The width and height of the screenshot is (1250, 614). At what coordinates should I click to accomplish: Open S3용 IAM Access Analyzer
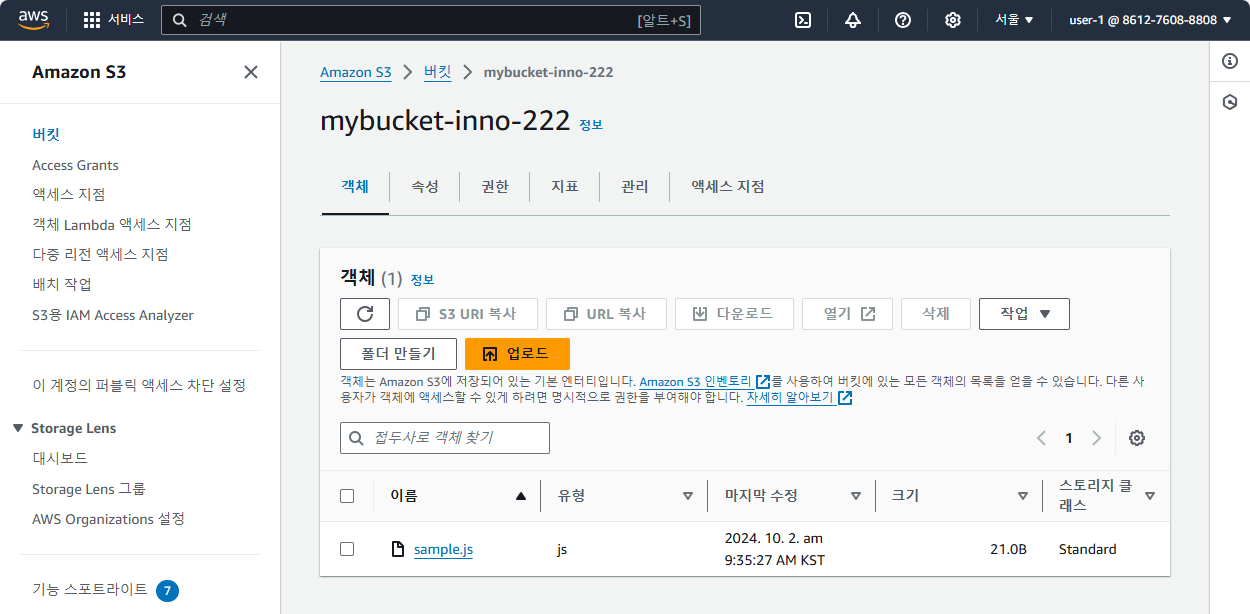point(113,315)
